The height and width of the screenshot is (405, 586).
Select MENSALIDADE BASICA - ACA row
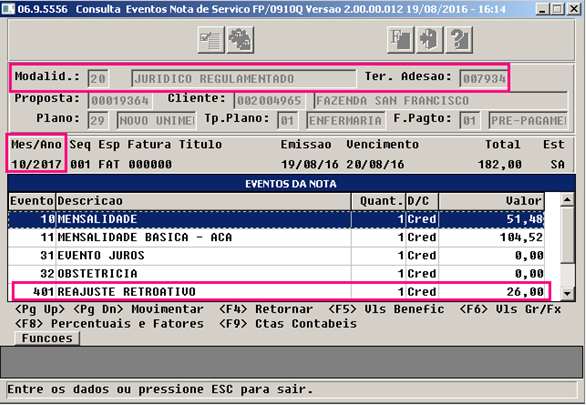pyautogui.click(x=276, y=237)
